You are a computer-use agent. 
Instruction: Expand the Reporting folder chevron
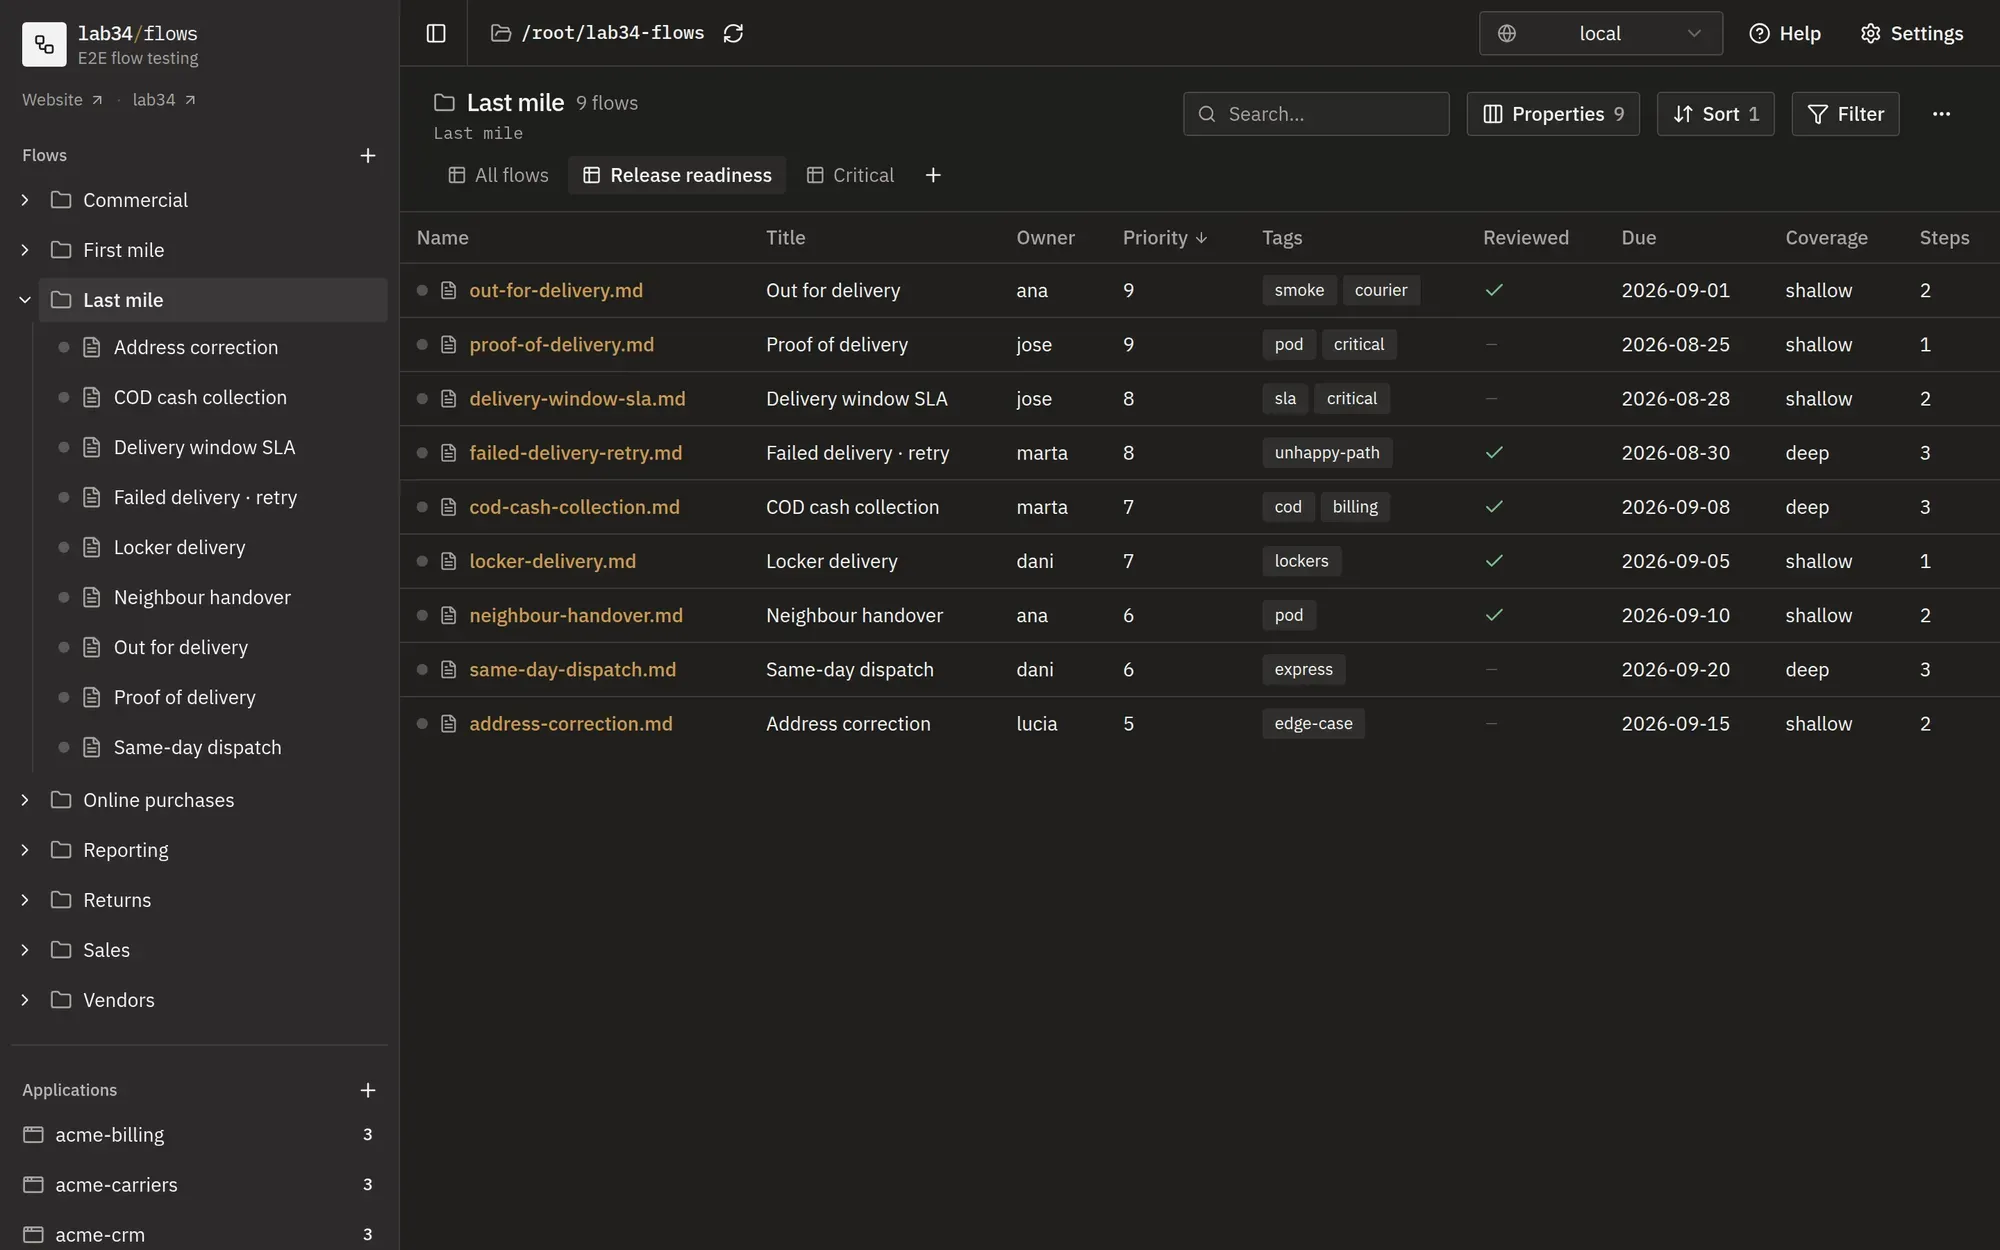25,850
